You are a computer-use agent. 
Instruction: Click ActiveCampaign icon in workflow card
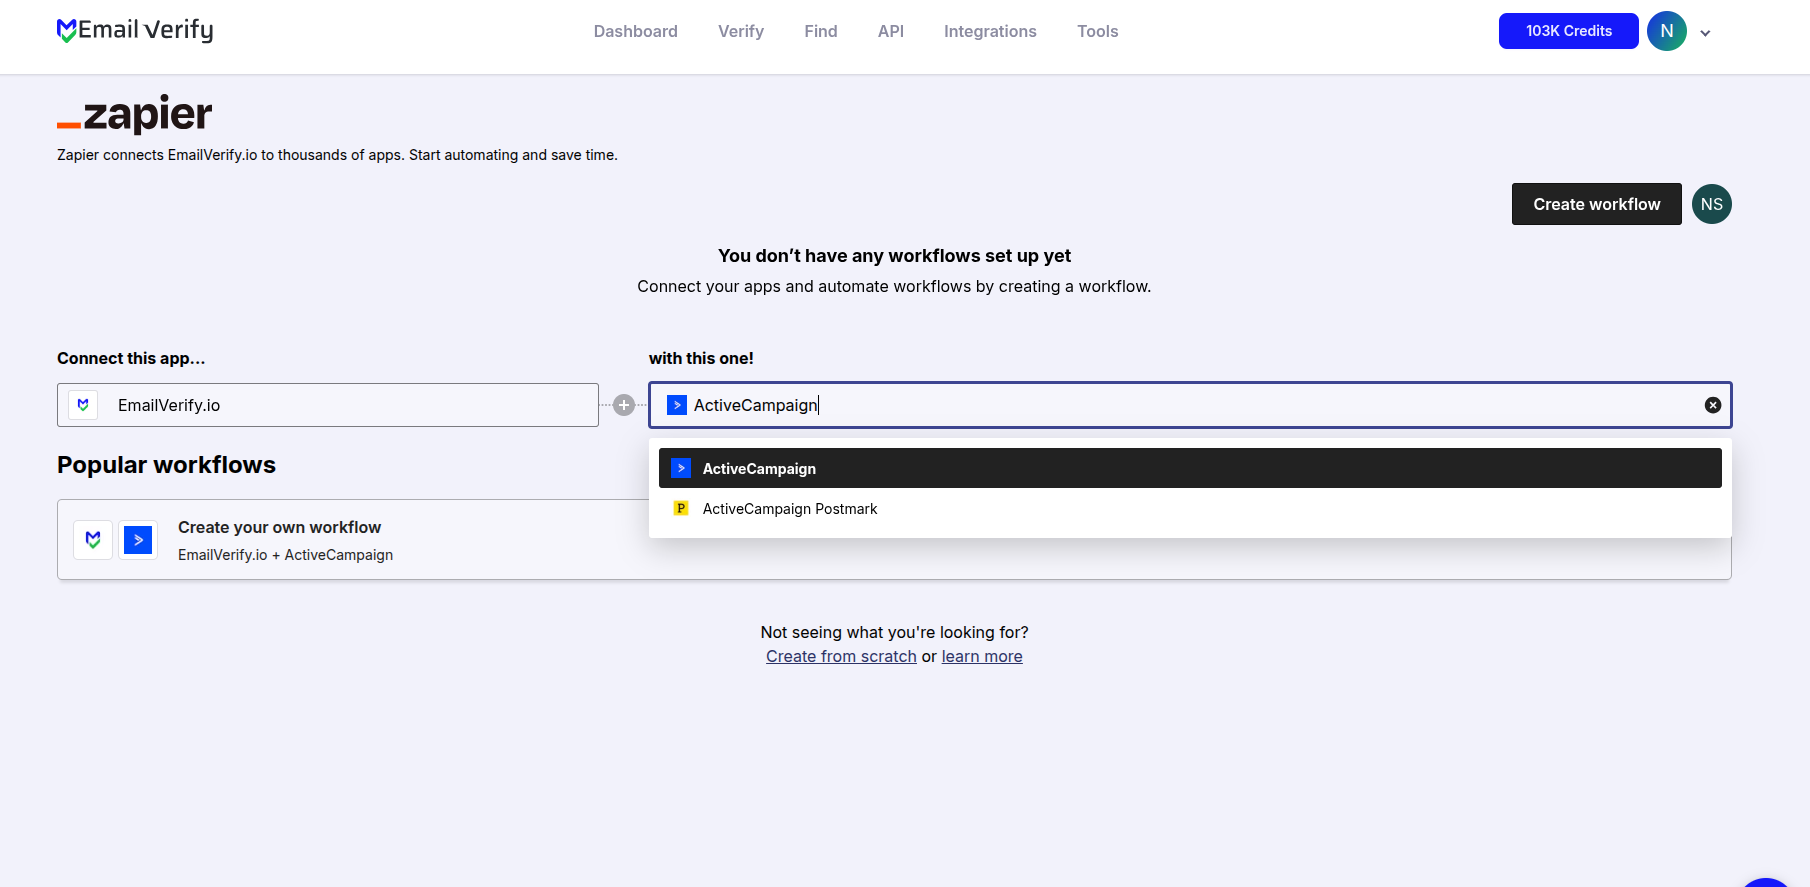(138, 540)
